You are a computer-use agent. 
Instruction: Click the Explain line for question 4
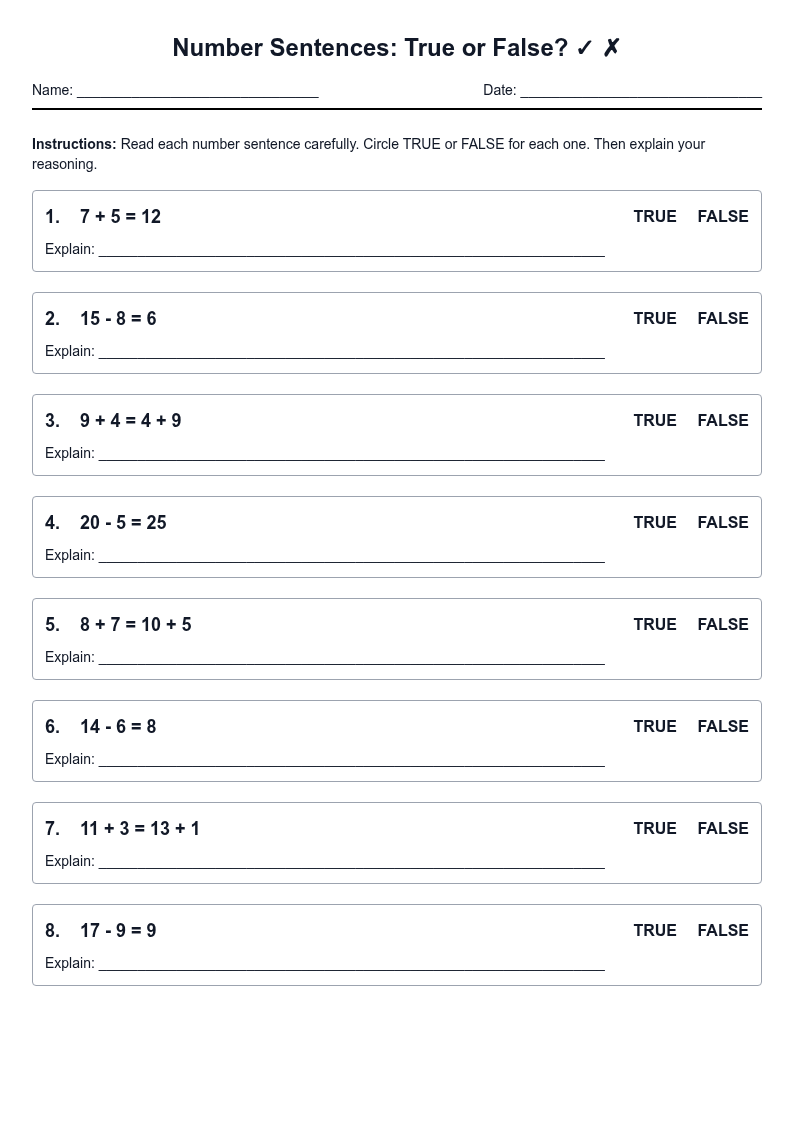click(352, 555)
